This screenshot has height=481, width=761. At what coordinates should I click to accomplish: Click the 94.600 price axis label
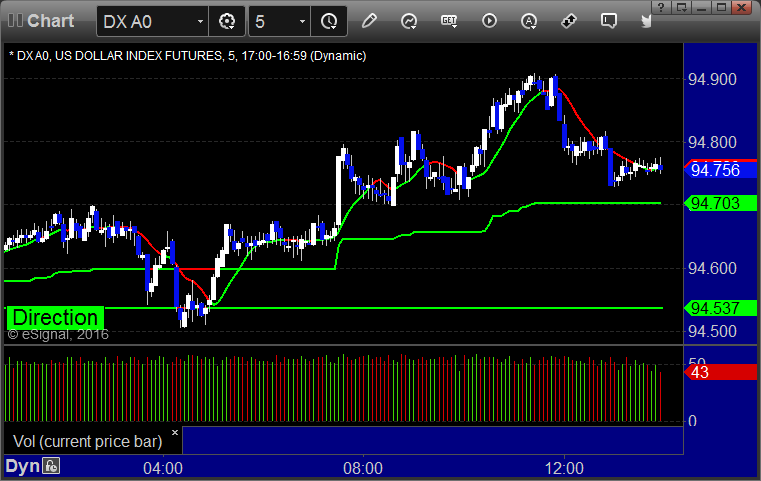tap(712, 268)
